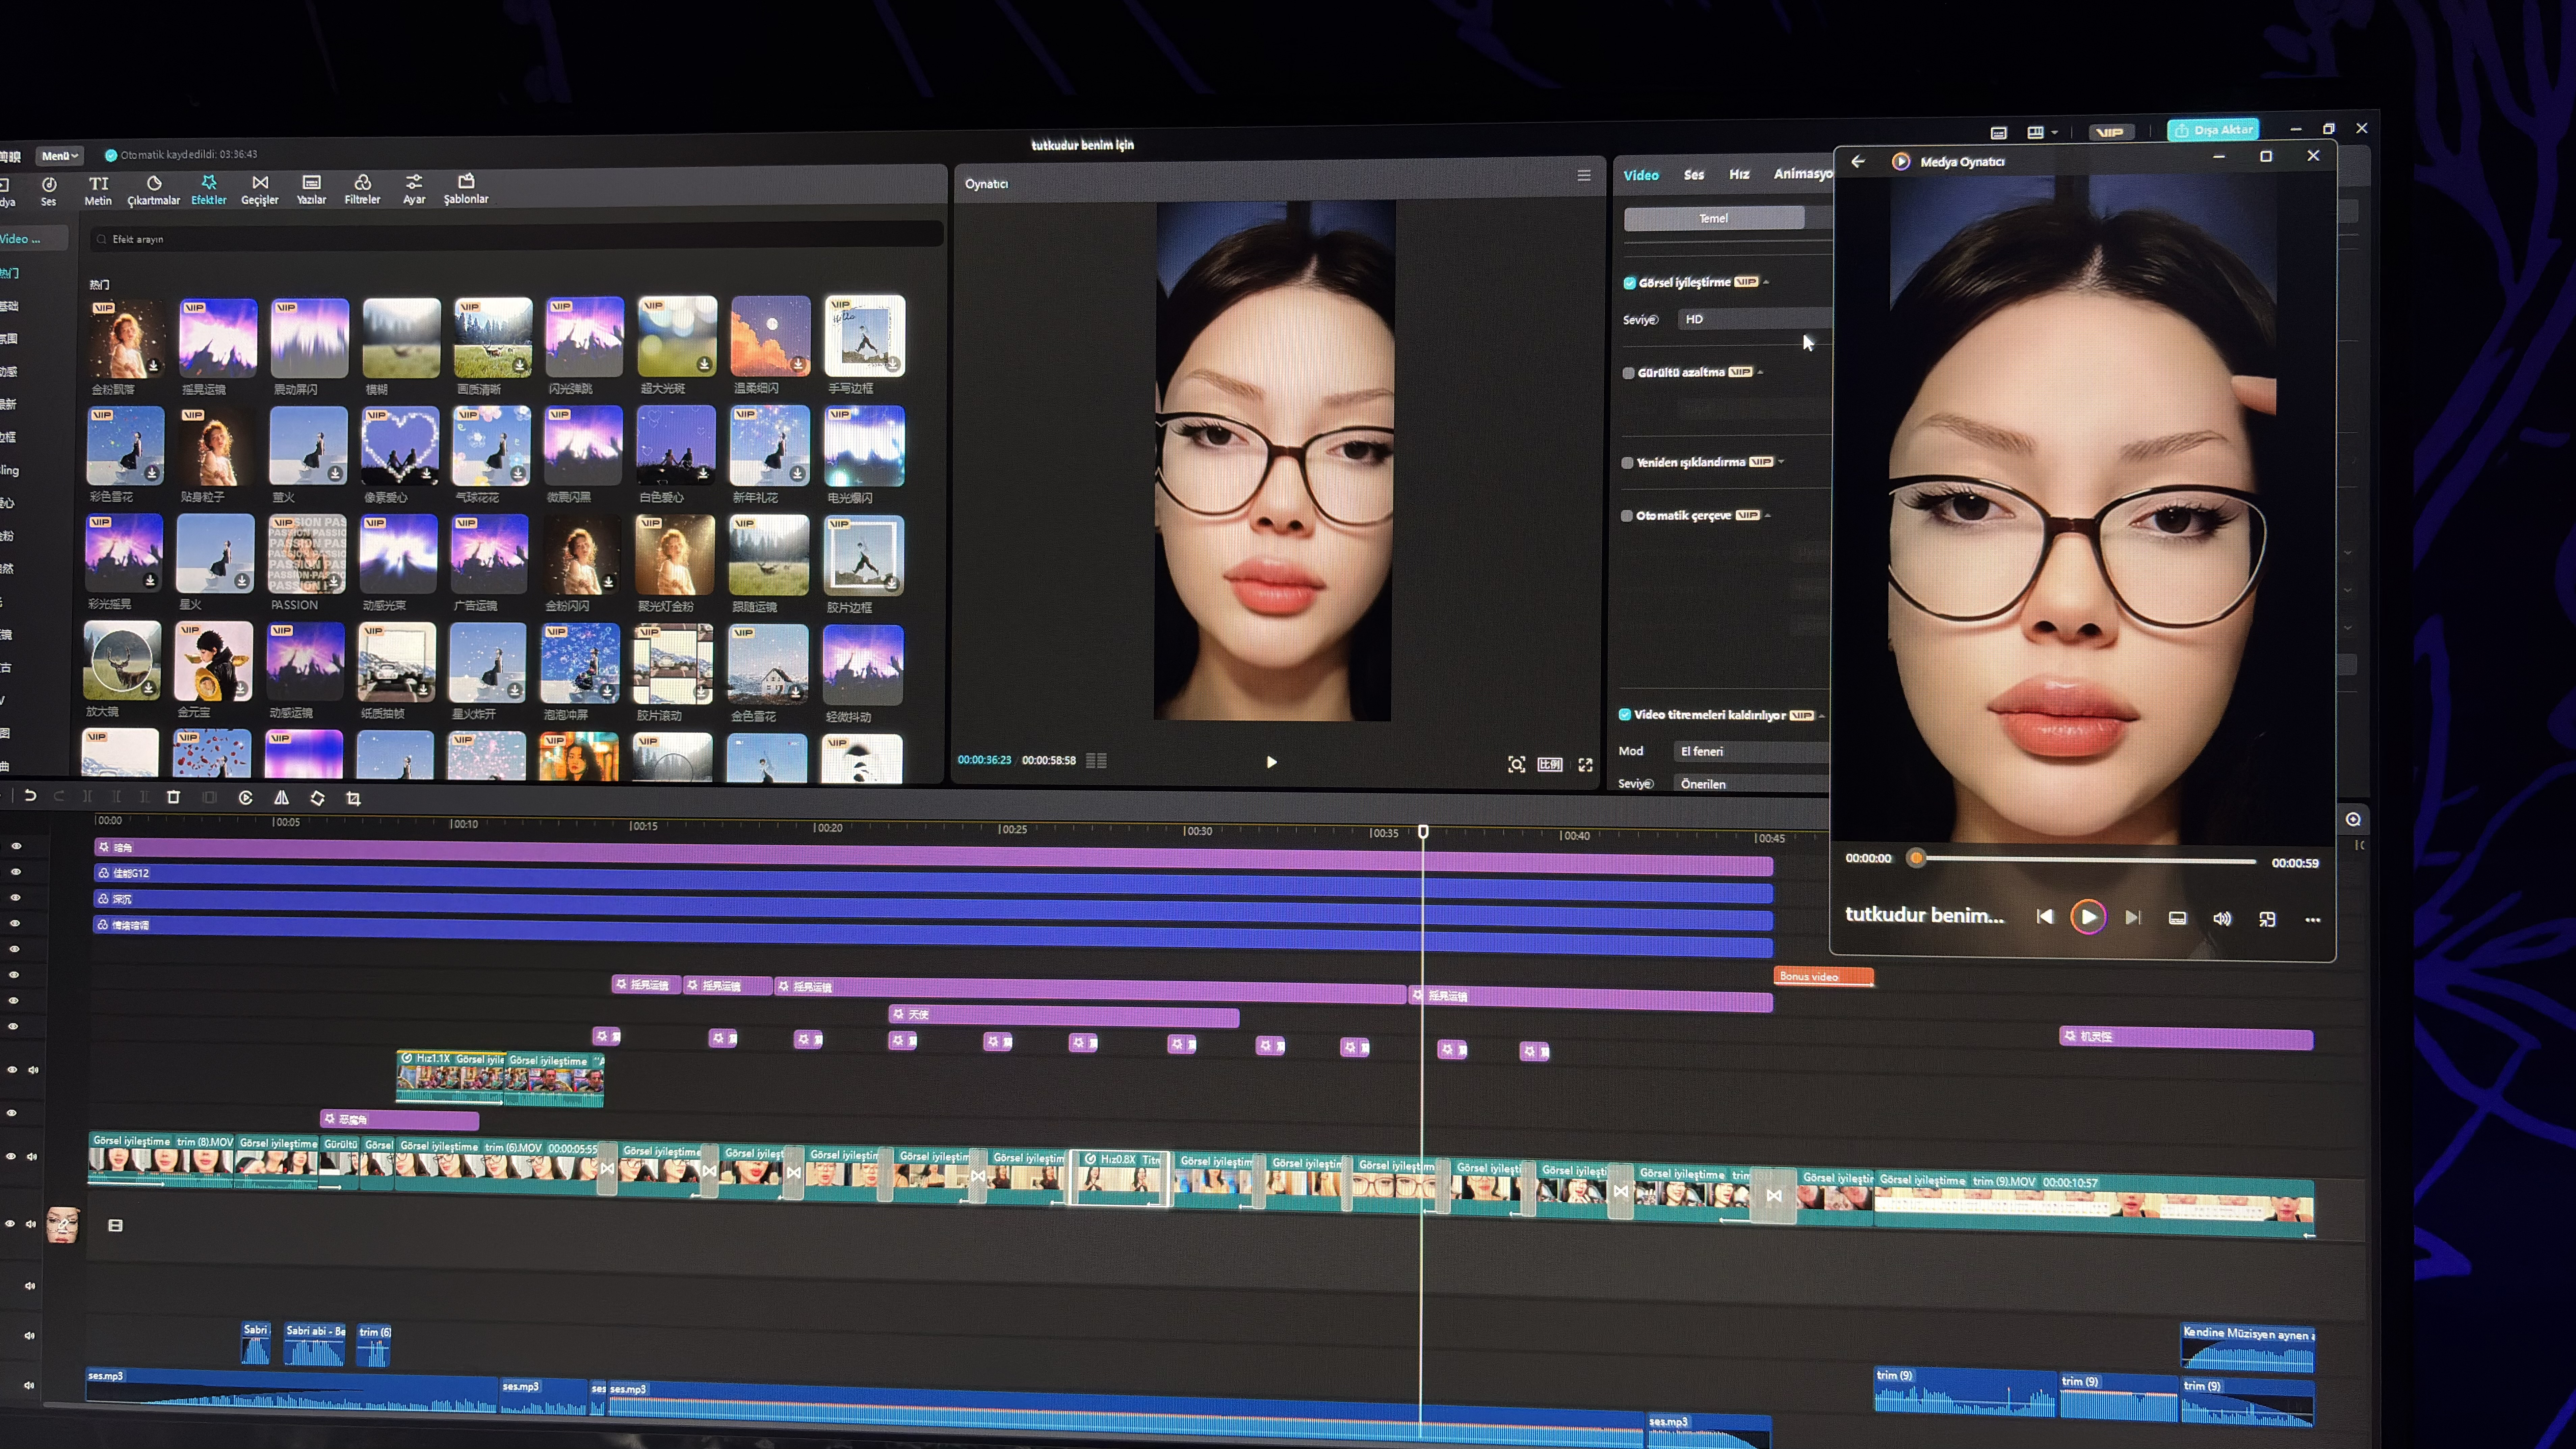Image resolution: width=2576 pixels, height=1449 pixels.
Task: Click the download arrow on the PASSION effect
Action: (333, 581)
